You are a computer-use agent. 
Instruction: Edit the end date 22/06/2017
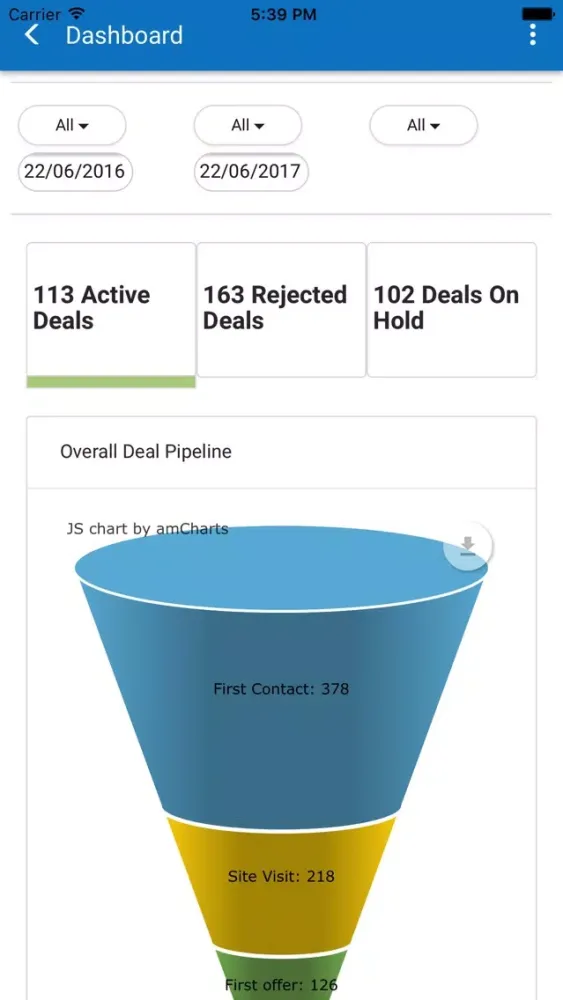point(251,172)
